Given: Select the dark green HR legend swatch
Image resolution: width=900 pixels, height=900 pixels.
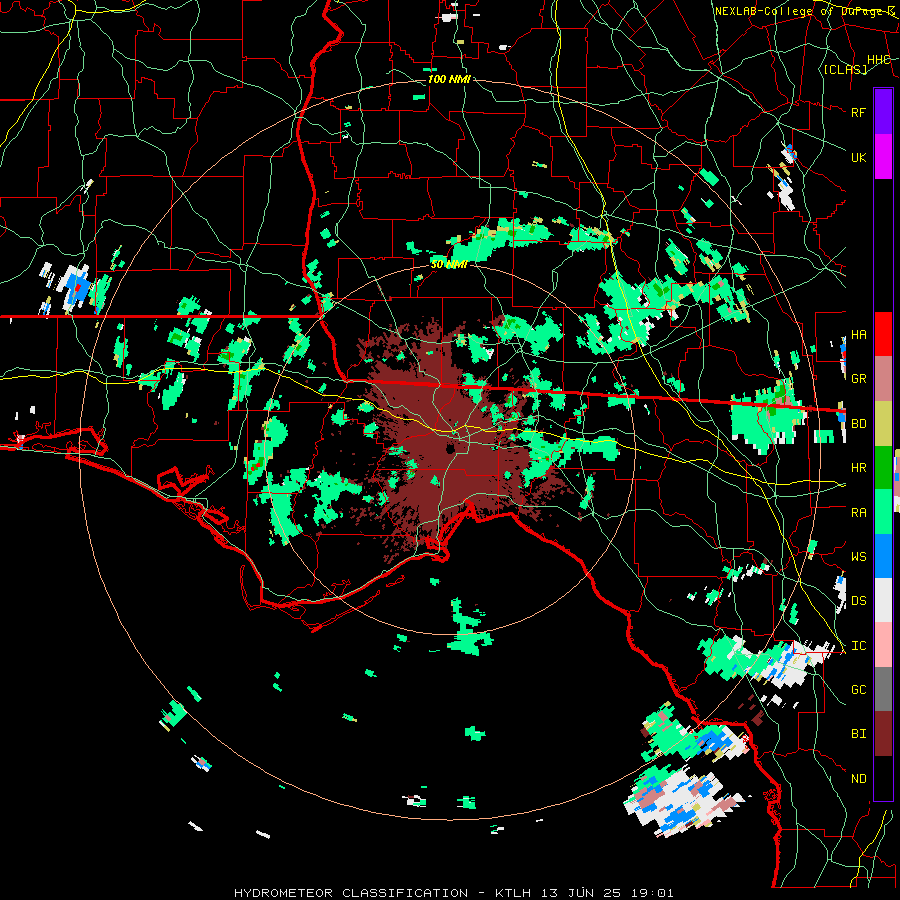Looking at the screenshot, I should pyautogui.click(x=883, y=467).
